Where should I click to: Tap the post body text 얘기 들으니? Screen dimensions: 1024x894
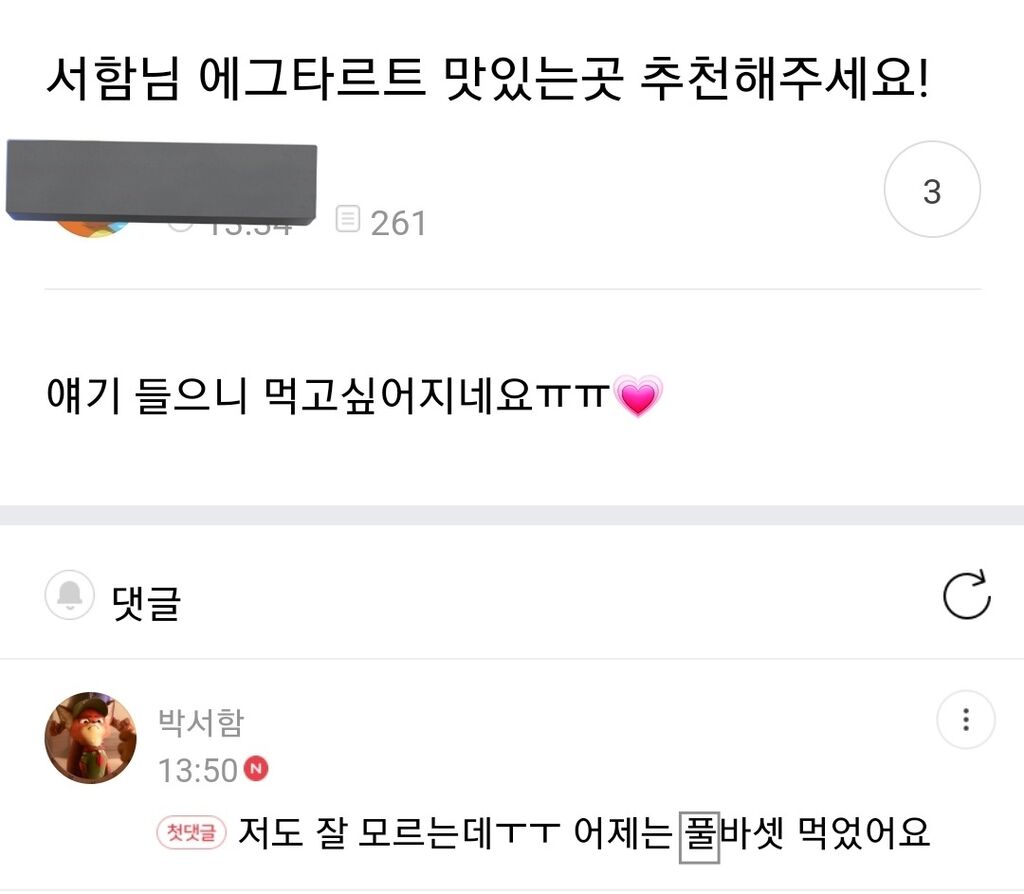click(x=146, y=396)
